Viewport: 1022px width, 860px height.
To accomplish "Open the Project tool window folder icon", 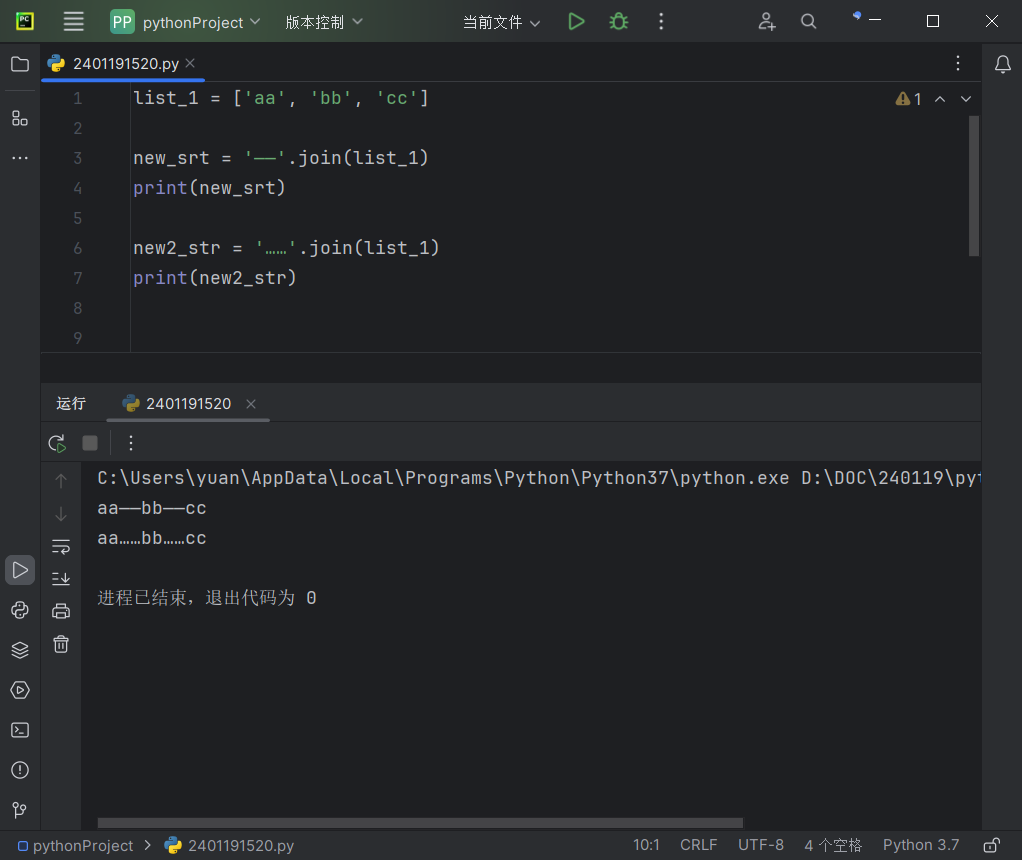I will coord(20,64).
